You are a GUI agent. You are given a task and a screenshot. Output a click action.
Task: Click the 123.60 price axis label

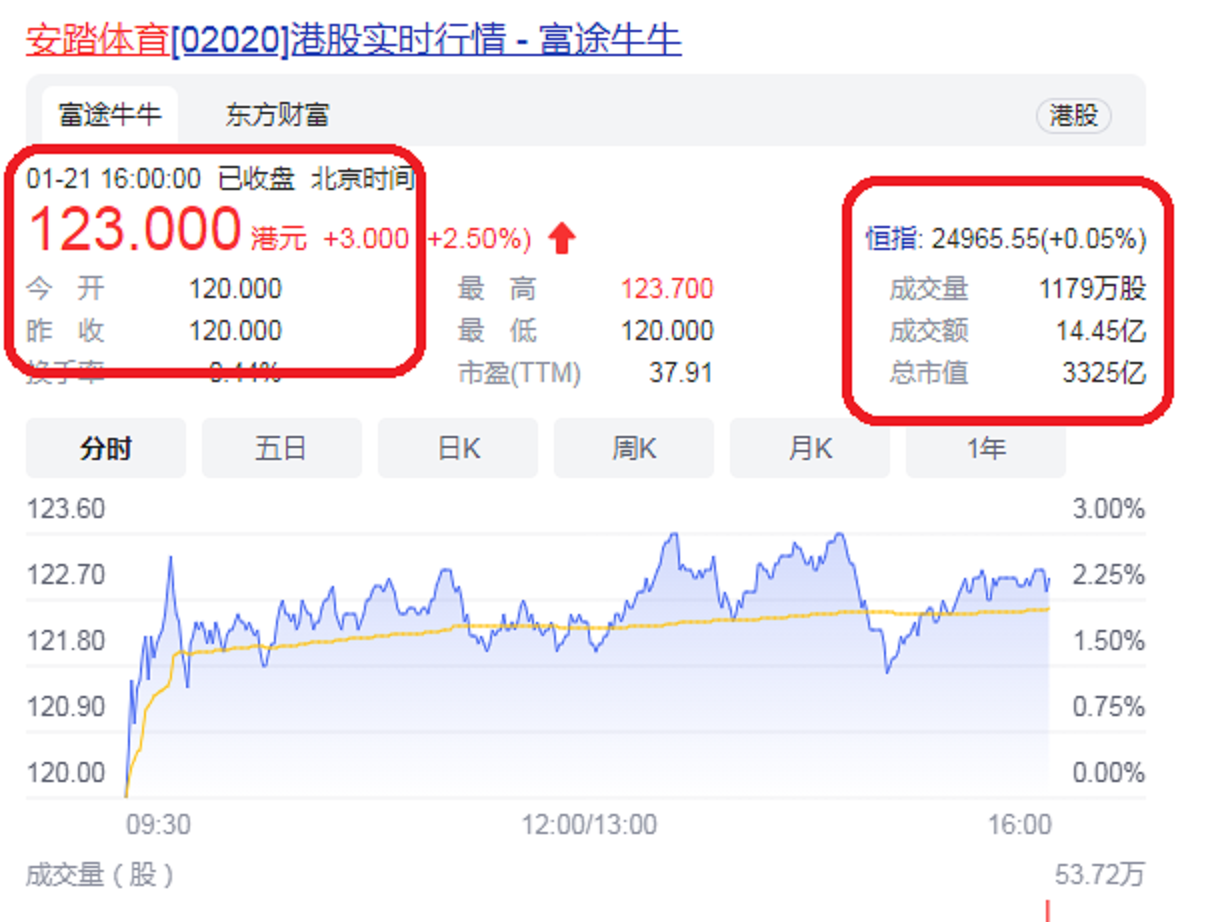[x=65, y=509]
